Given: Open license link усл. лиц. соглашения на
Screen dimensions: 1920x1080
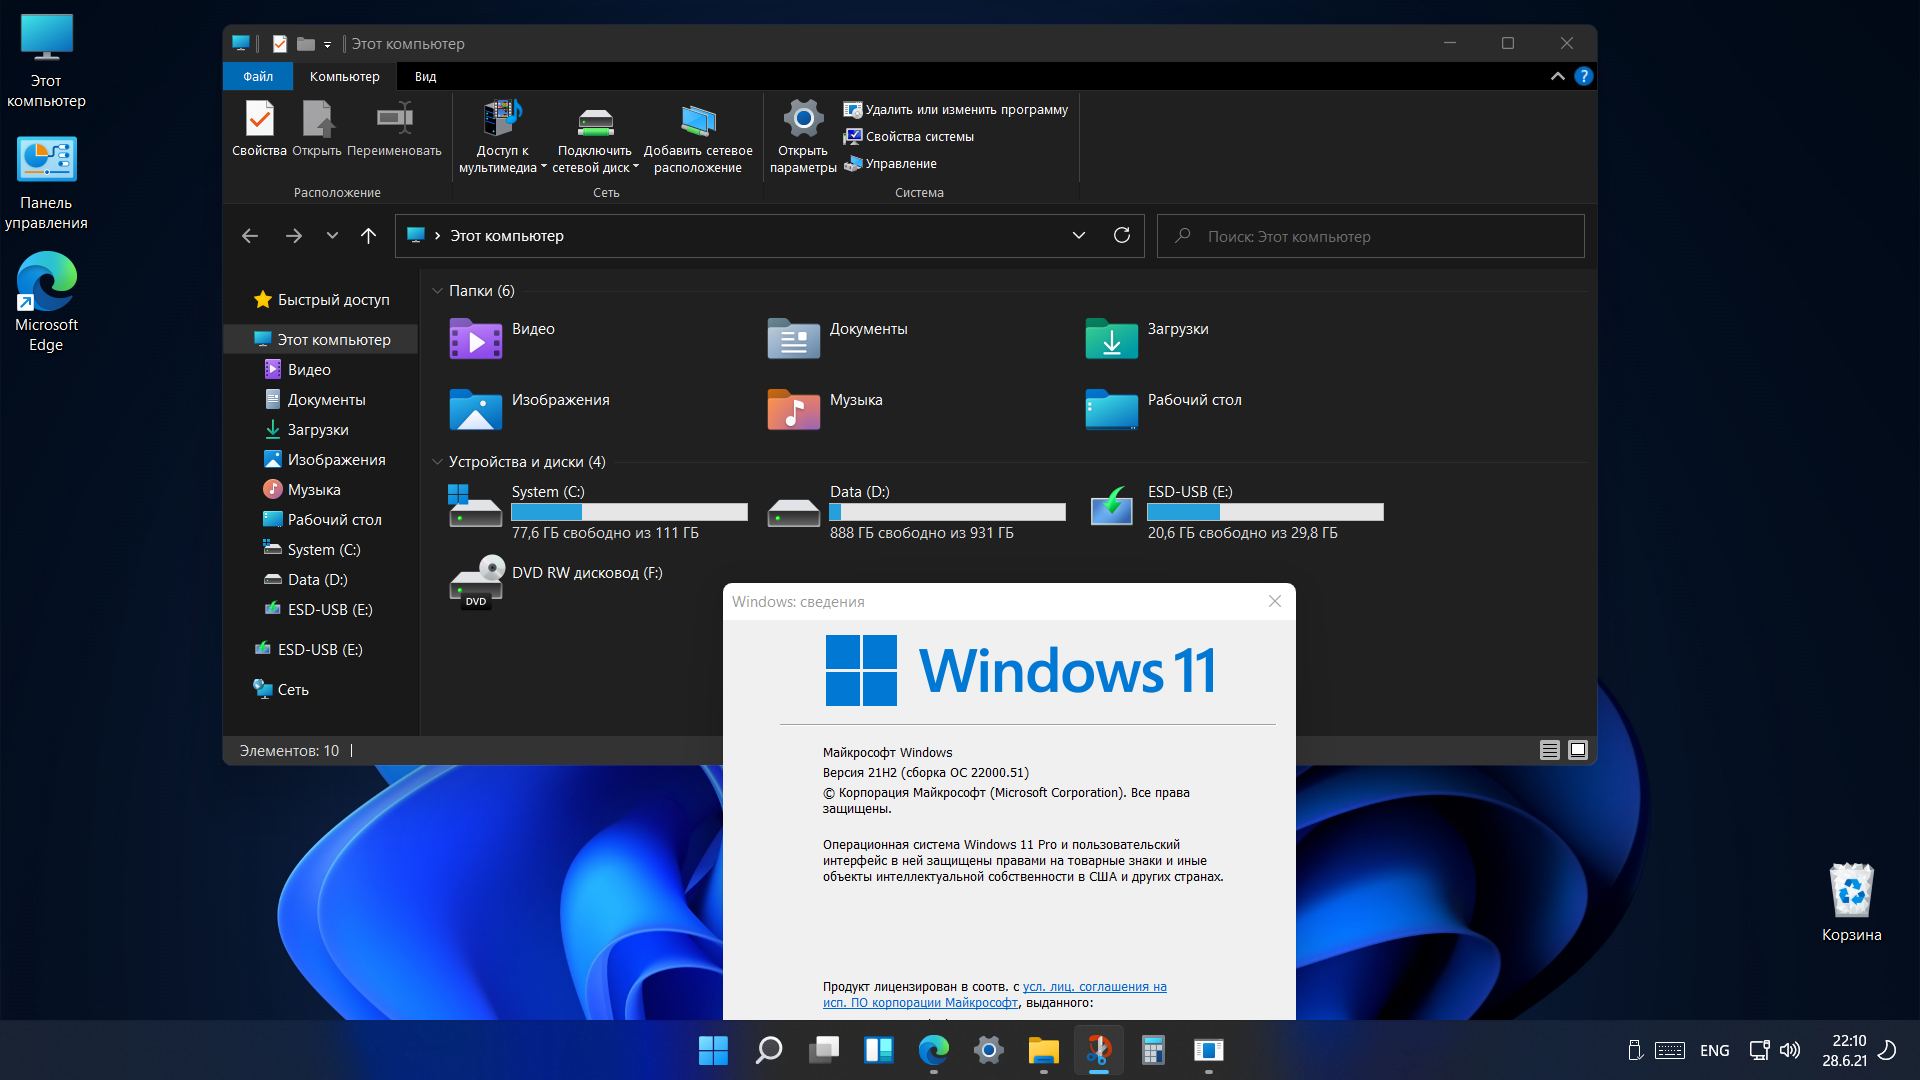Looking at the screenshot, I should [x=1094, y=987].
